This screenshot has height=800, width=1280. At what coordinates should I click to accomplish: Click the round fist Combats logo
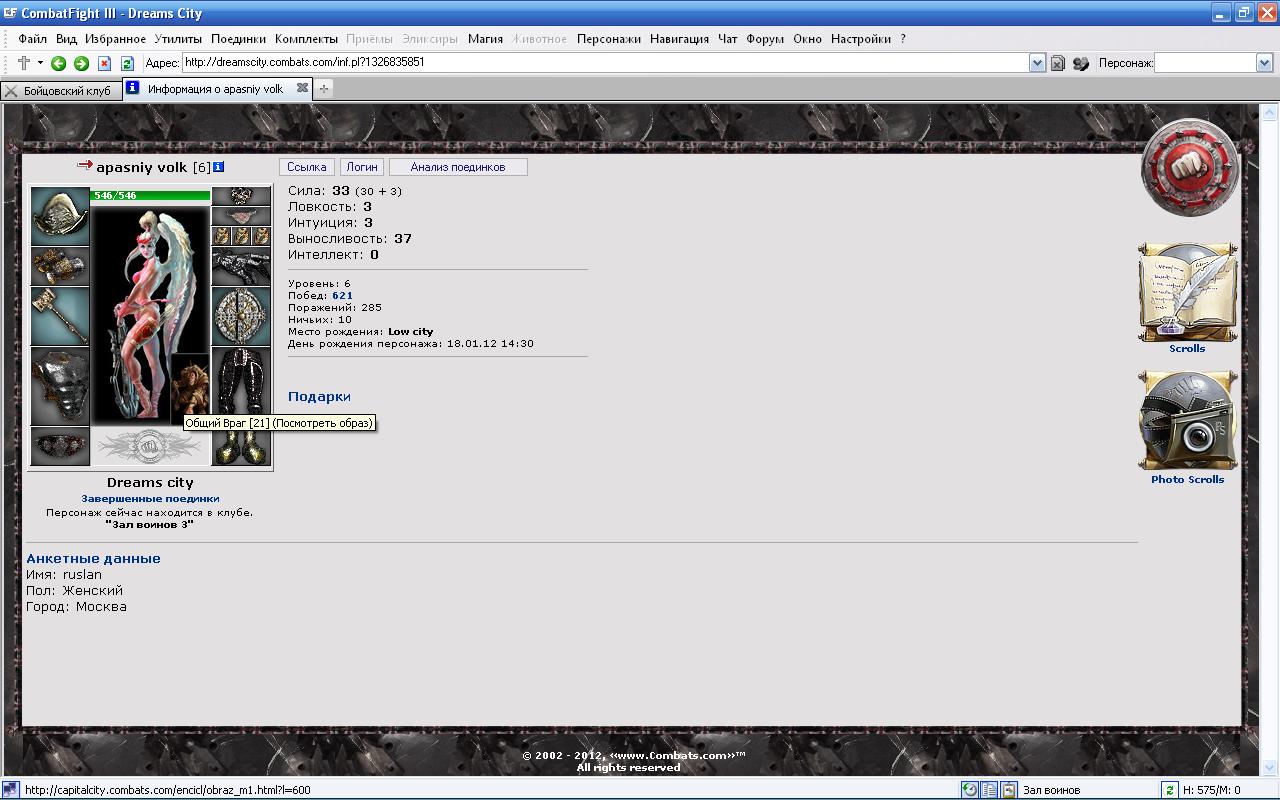click(x=1189, y=167)
